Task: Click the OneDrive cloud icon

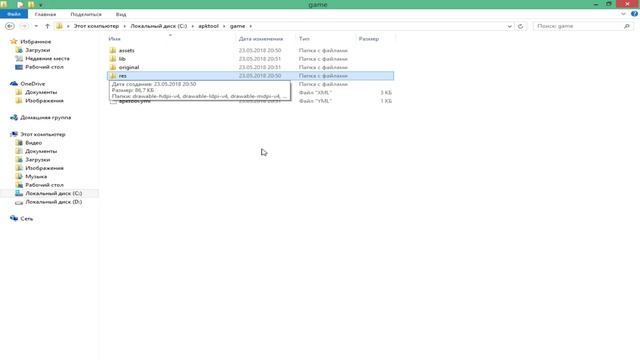Action: click(14, 84)
